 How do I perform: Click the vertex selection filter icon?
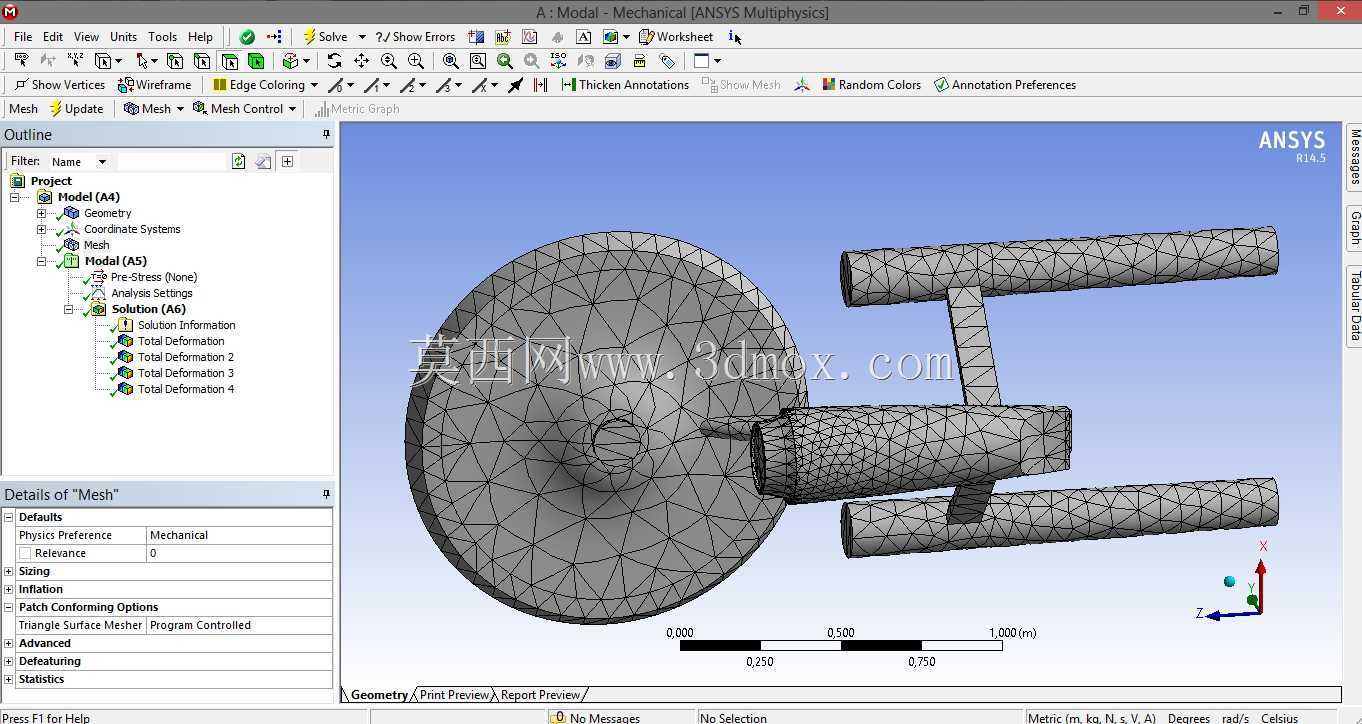pyautogui.click(x=175, y=61)
